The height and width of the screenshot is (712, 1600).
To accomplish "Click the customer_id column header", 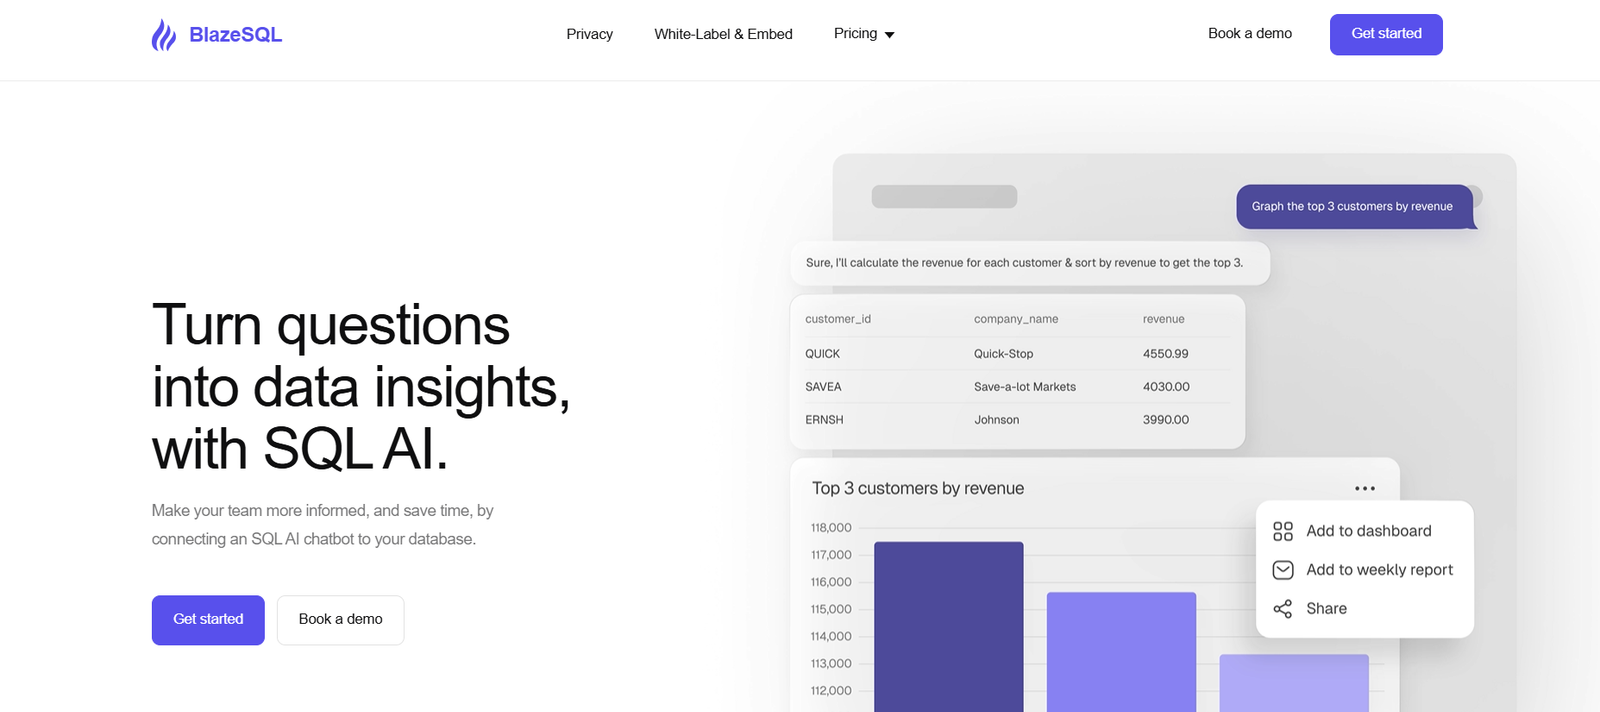I will 838,319.
